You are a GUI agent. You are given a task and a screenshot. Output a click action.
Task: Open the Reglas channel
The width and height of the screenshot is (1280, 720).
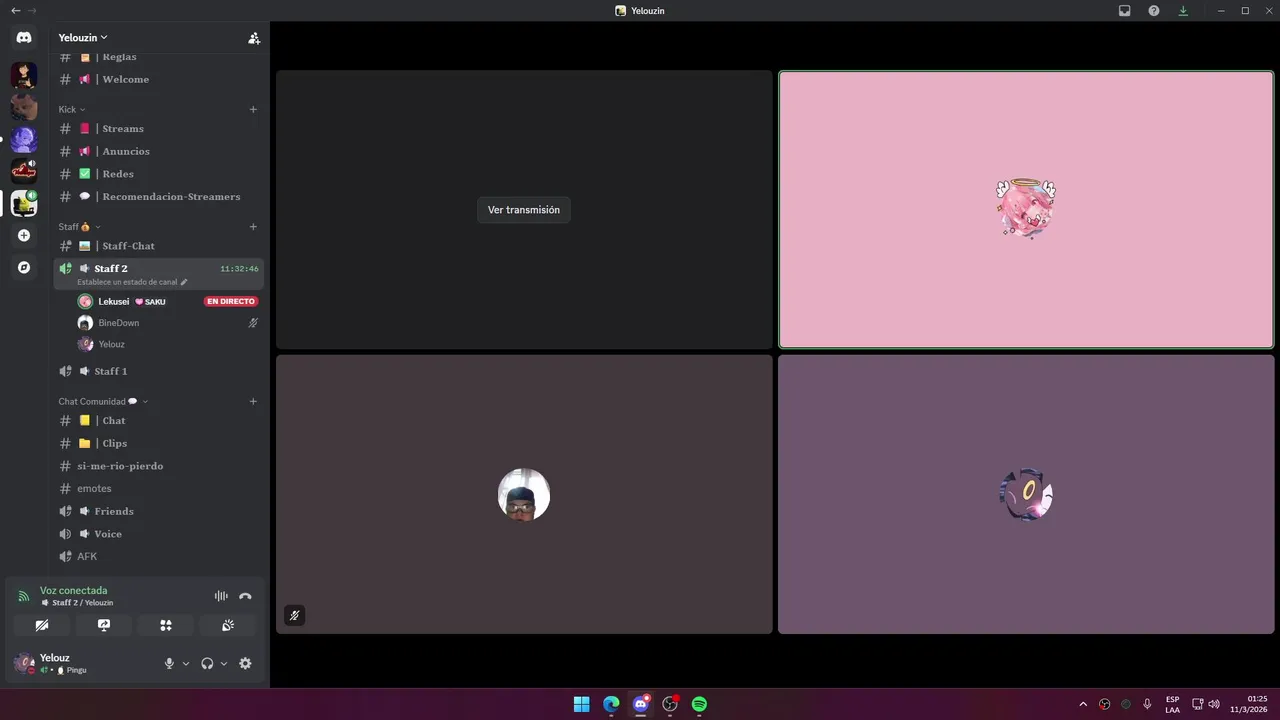159,58
